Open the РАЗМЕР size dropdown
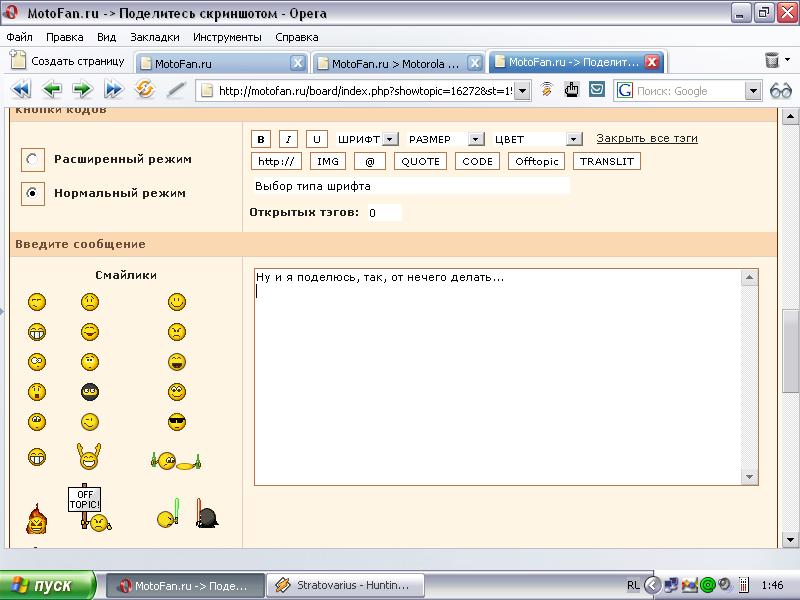Viewport: 800px width, 600px height. [x=445, y=139]
